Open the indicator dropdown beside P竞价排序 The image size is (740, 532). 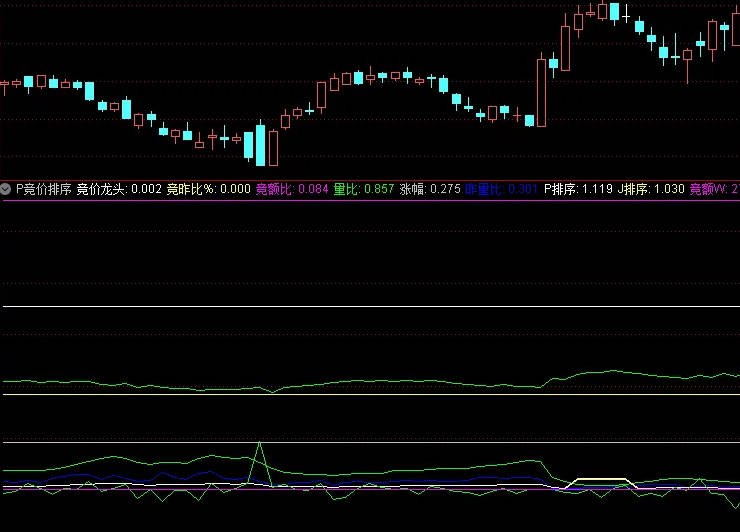5,189
